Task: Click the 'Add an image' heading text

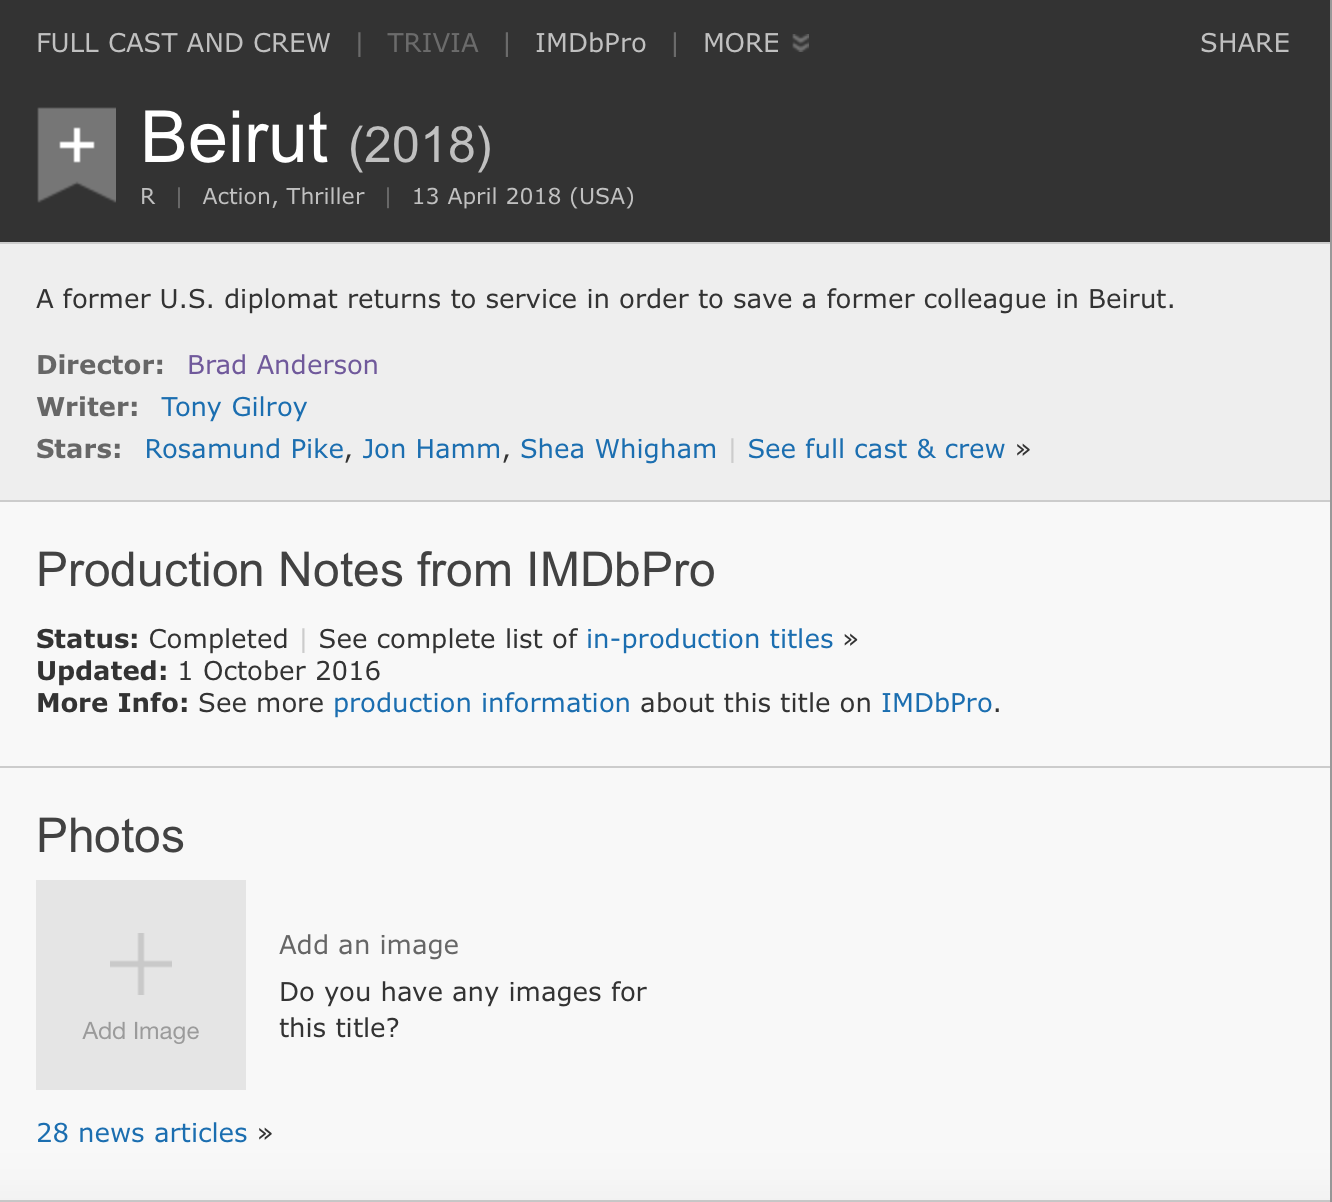Action: (369, 945)
